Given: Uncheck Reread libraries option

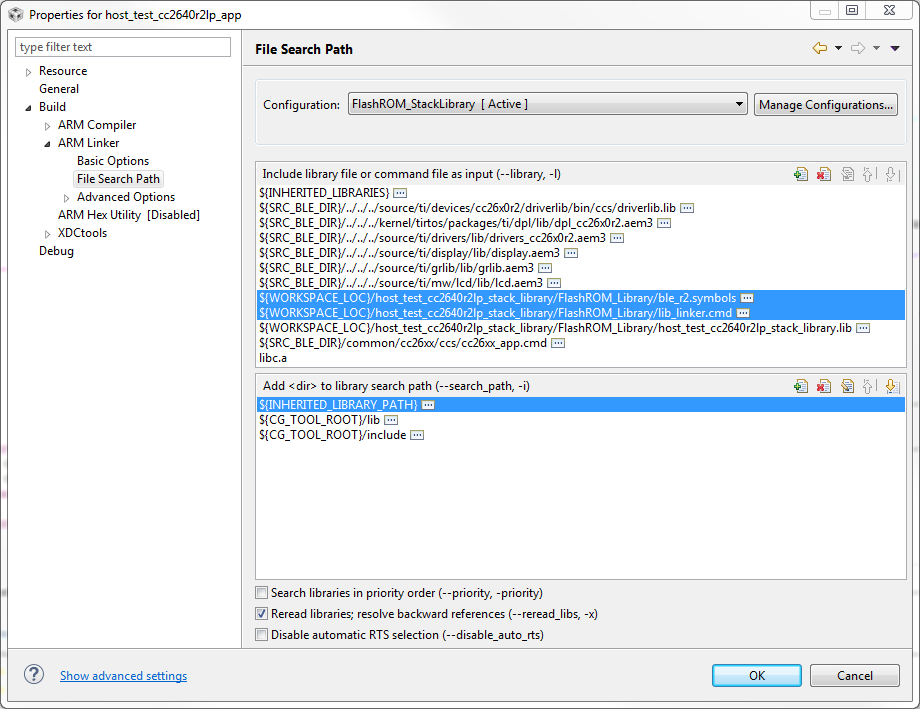Looking at the screenshot, I should (x=262, y=614).
